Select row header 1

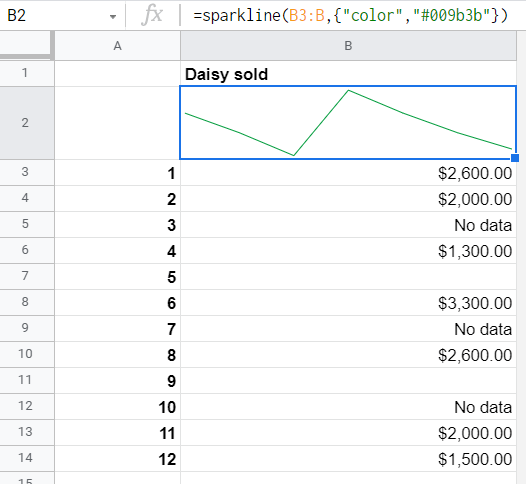(27, 73)
